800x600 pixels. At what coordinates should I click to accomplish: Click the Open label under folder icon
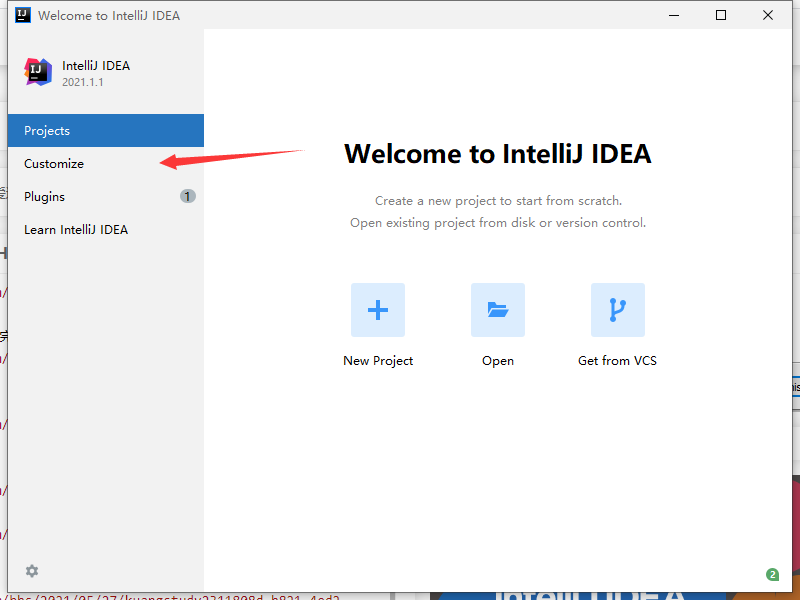497,361
